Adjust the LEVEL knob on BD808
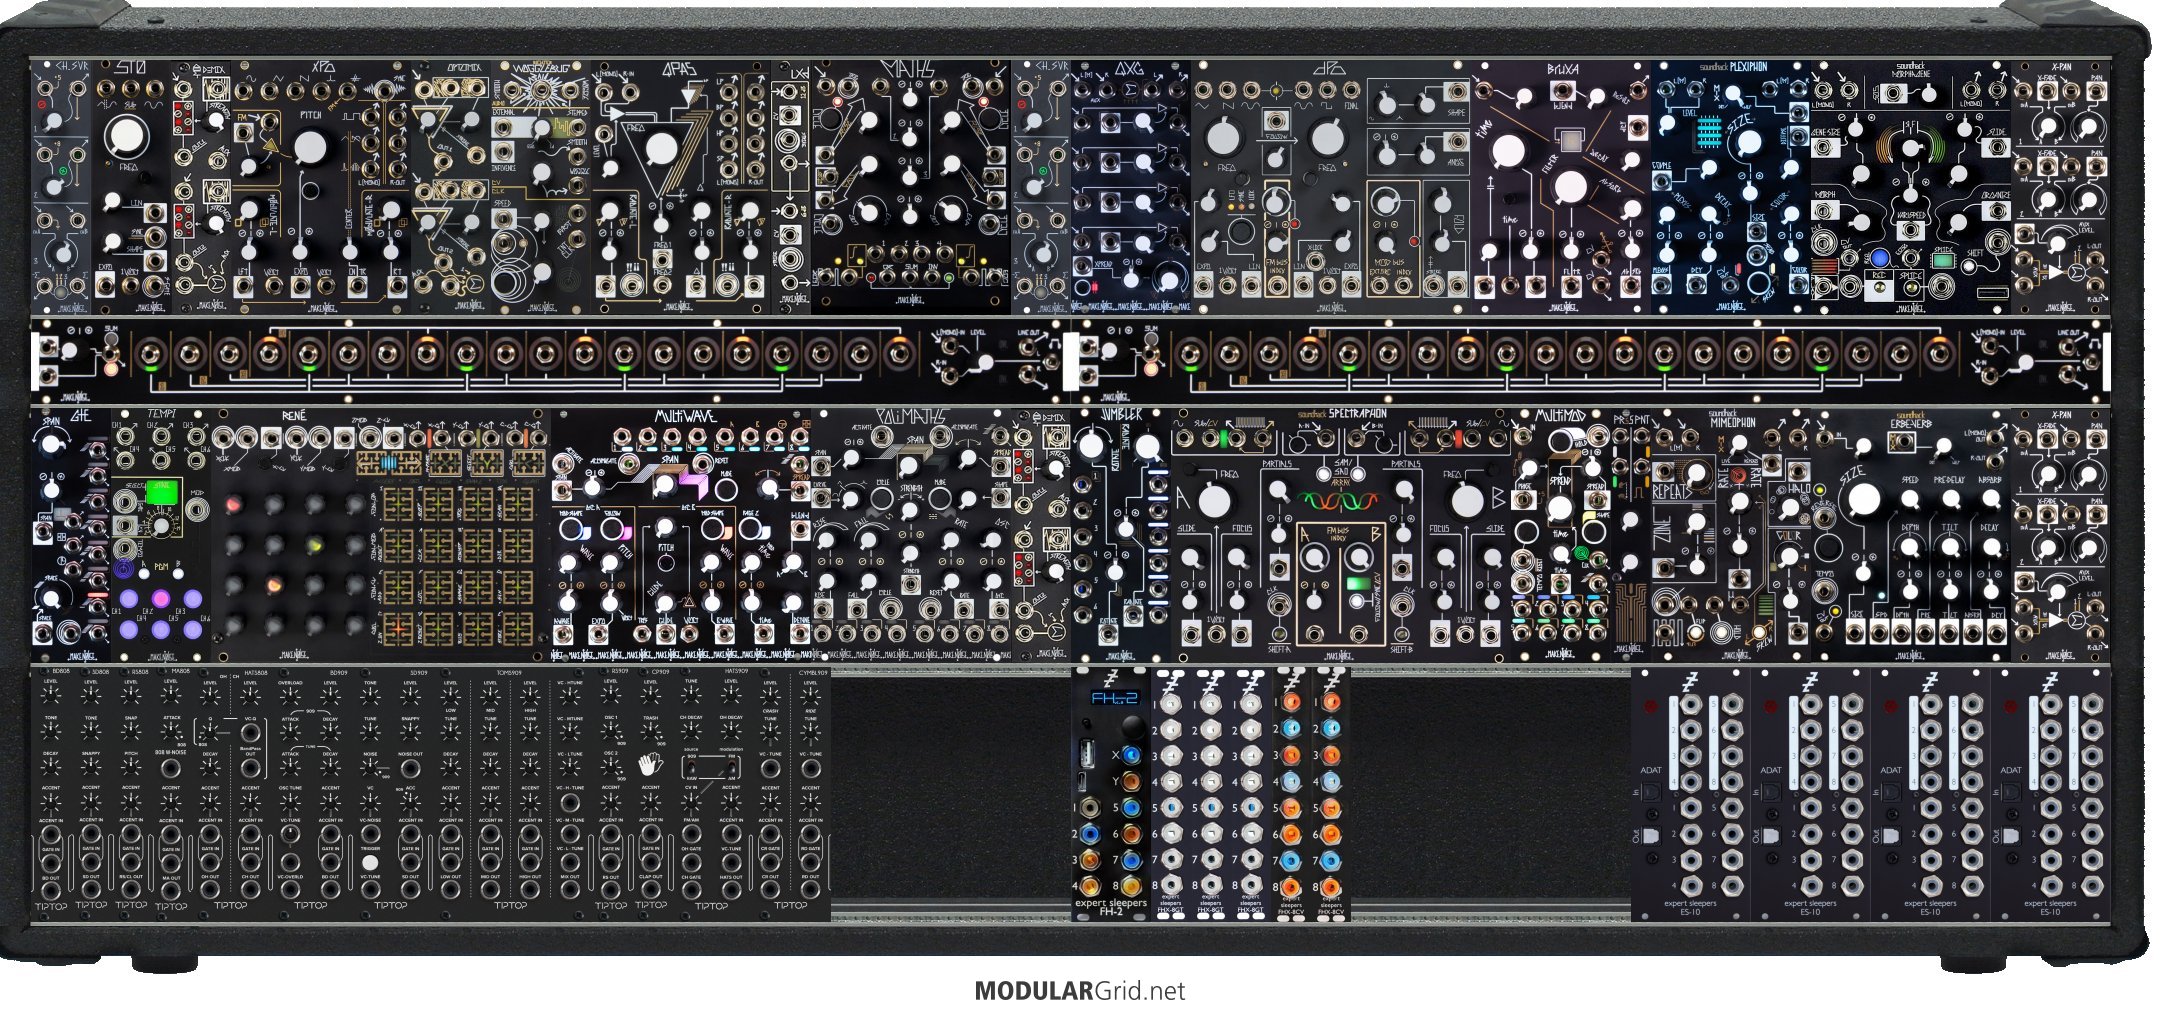 click(51, 694)
